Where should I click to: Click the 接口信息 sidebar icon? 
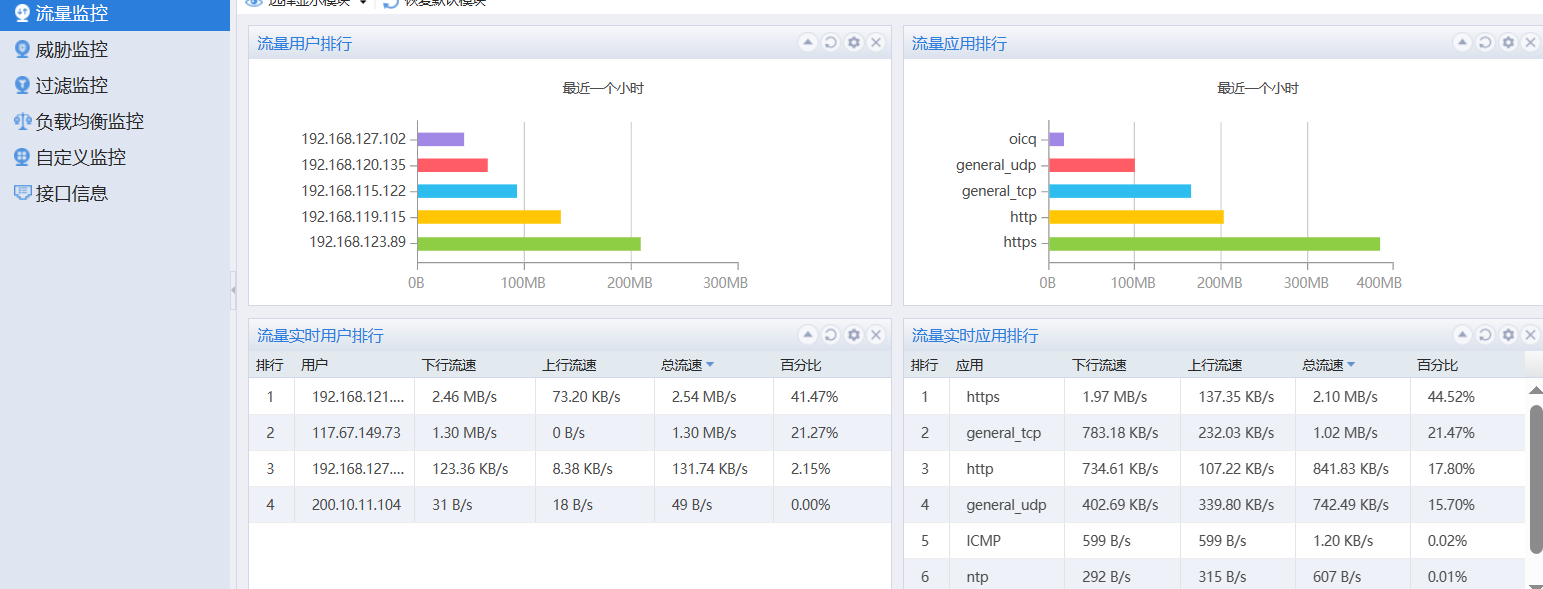tap(22, 193)
